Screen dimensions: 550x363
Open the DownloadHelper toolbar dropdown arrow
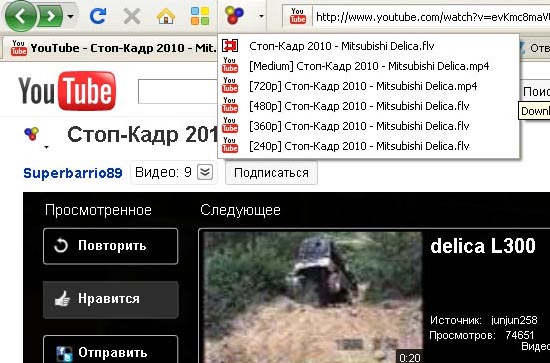(261, 16)
